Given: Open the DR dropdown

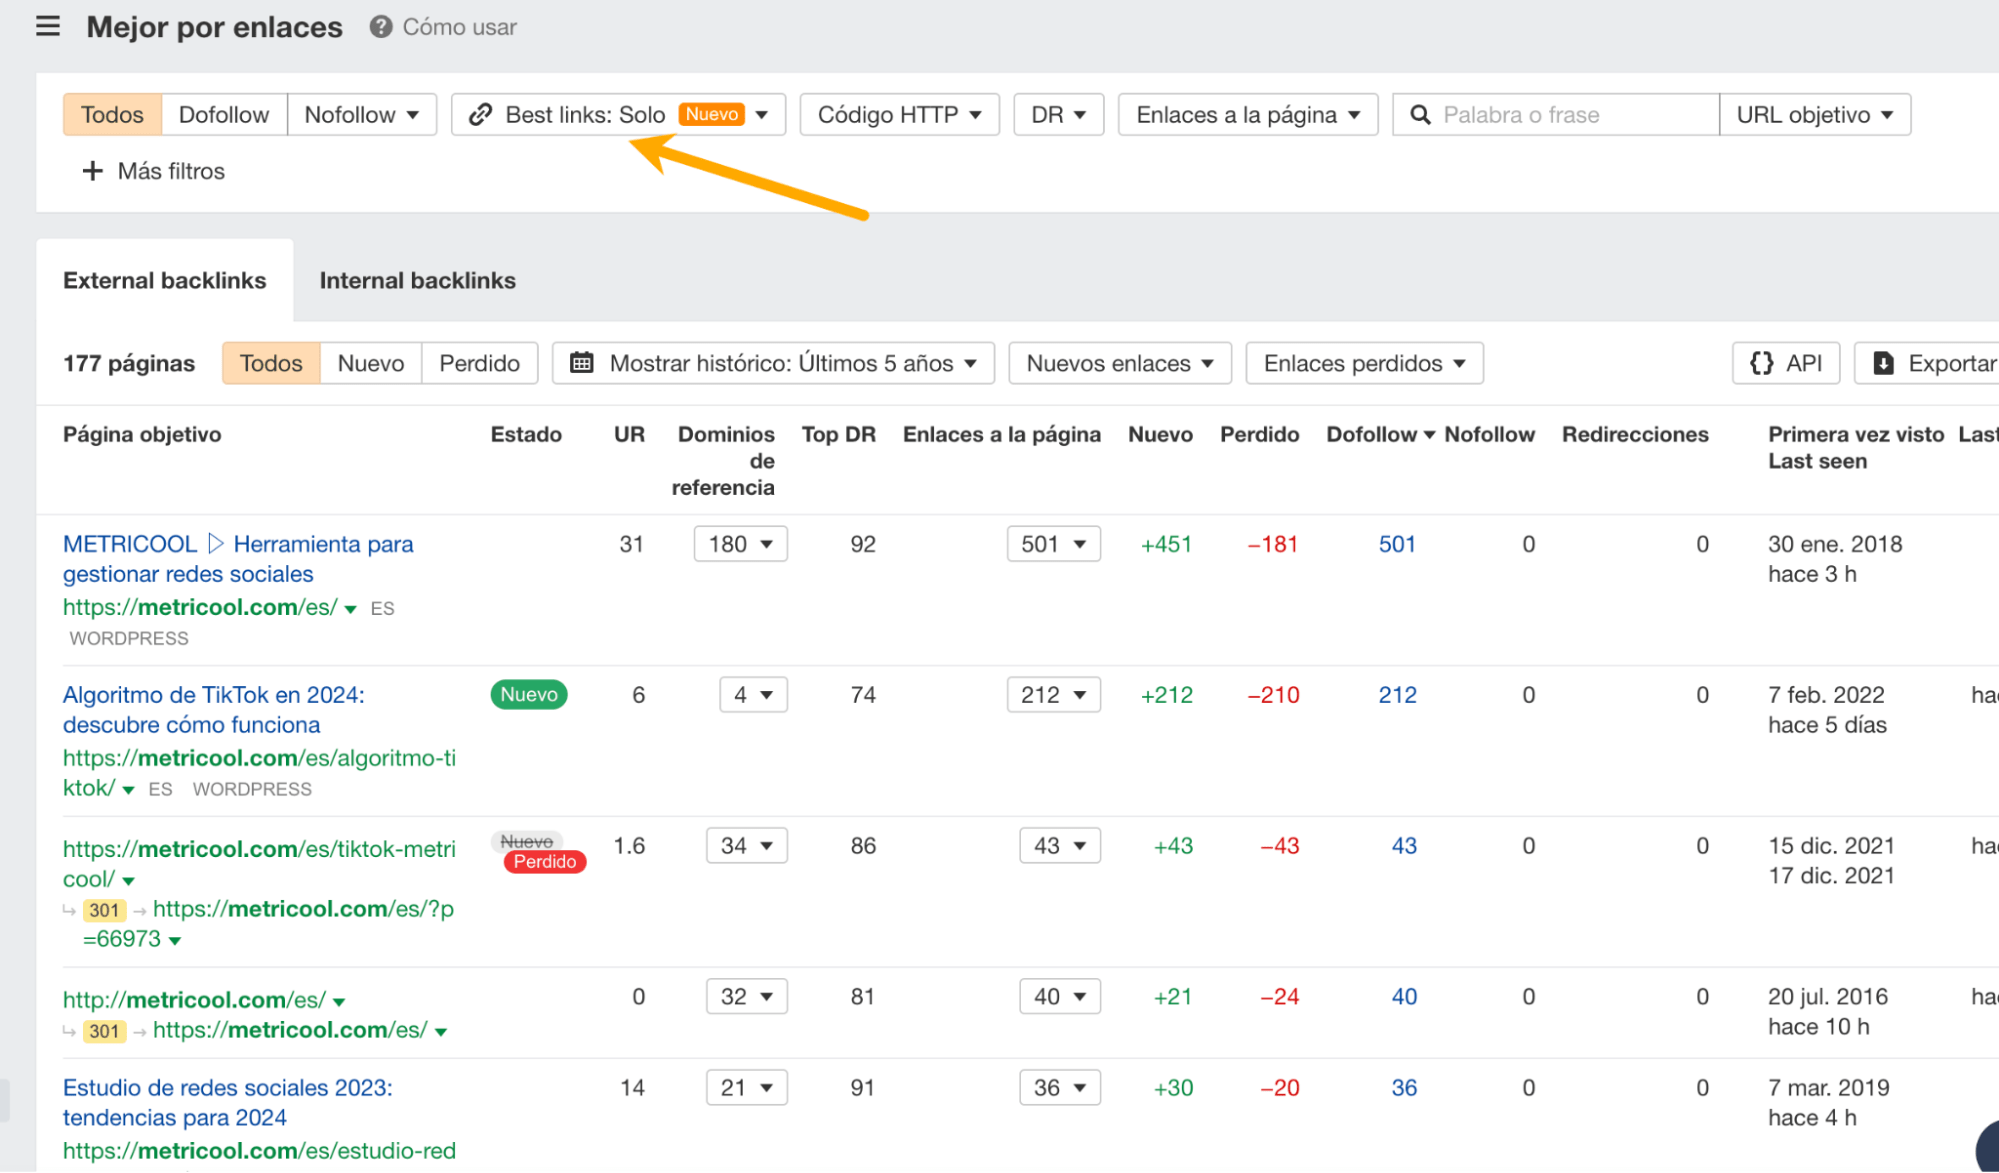Looking at the screenshot, I should tap(1057, 114).
